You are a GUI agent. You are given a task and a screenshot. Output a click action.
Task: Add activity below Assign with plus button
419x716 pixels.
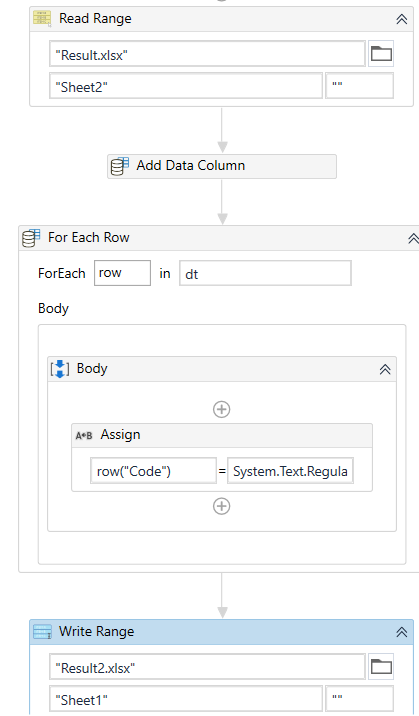point(222,506)
